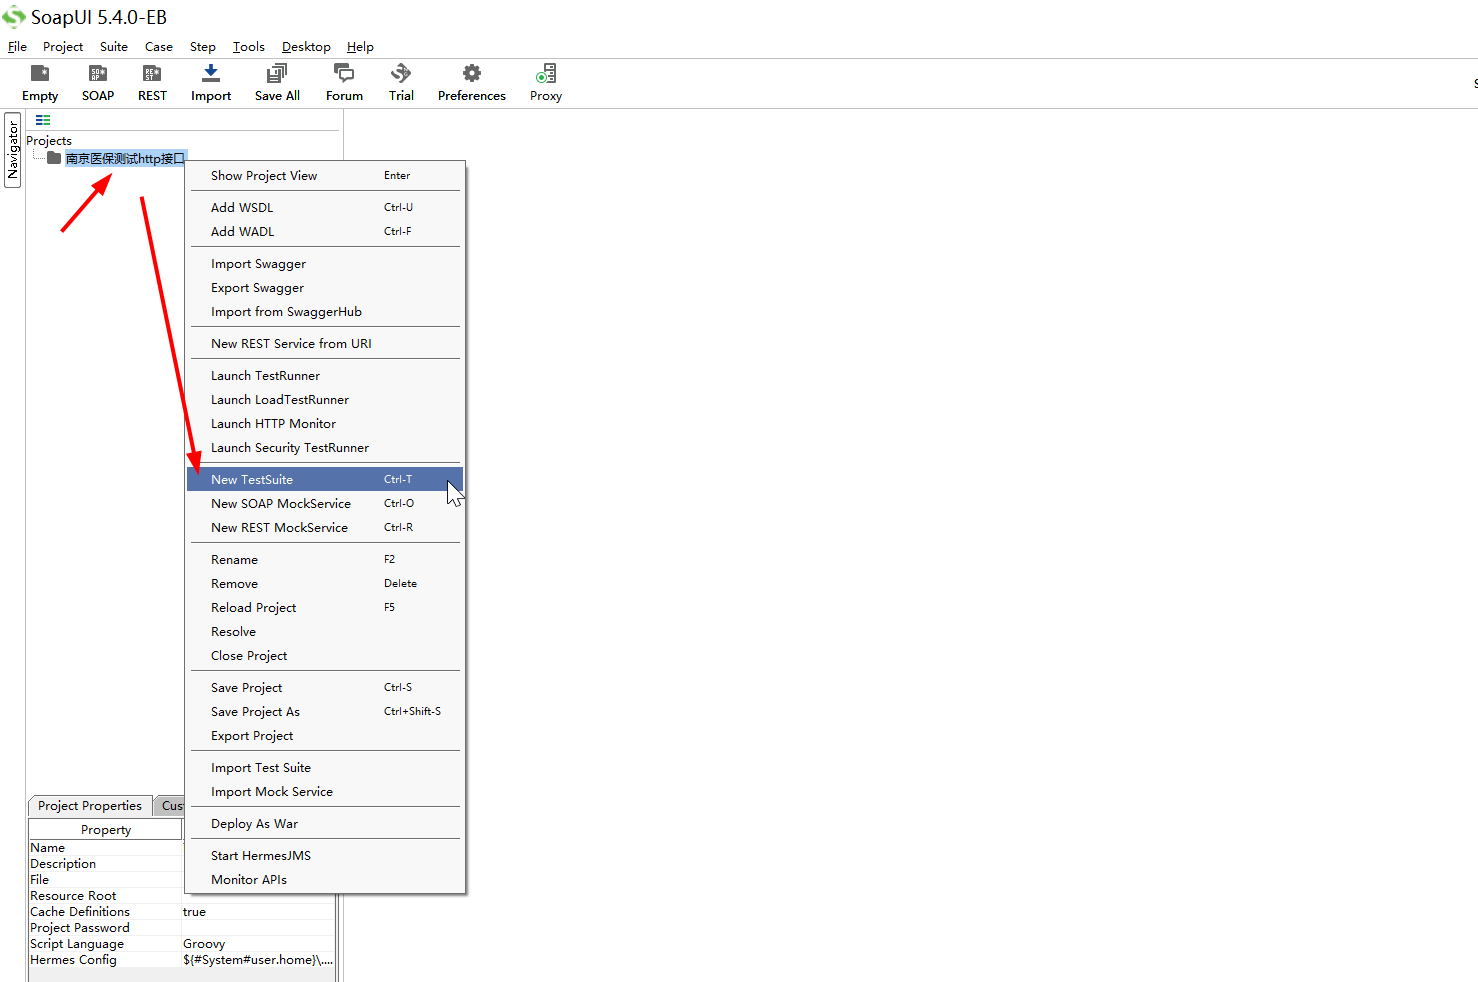The height and width of the screenshot is (982, 1478).
Task: Select the 南京医保测试http接口 project node
Action: pos(126,158)
